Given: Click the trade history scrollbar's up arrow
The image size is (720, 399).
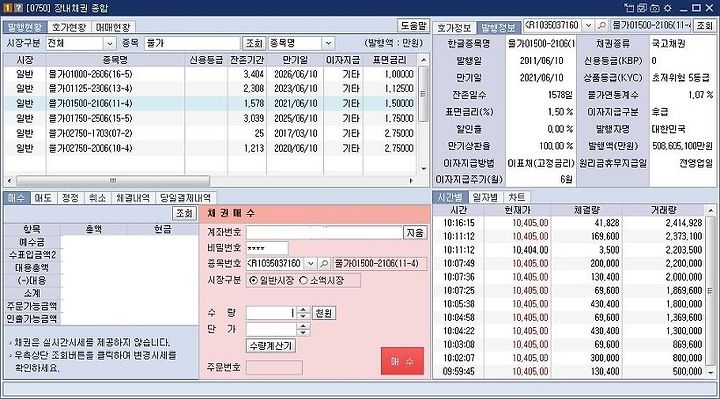Looking at the screenshot, I should (710, 210).
